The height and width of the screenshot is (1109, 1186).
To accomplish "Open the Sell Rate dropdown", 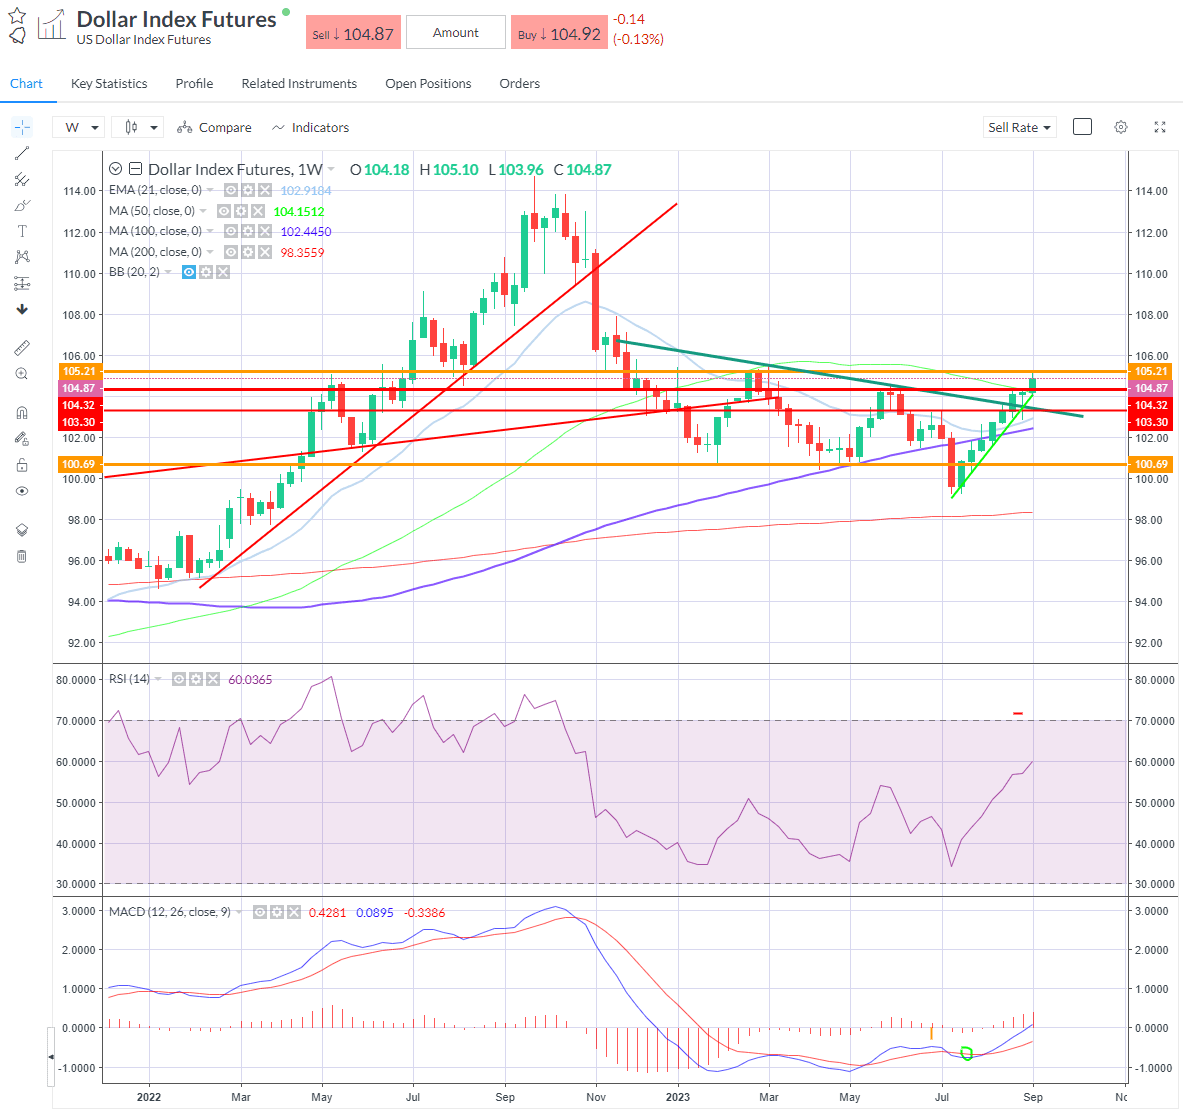I will (x=1019, y=127).
